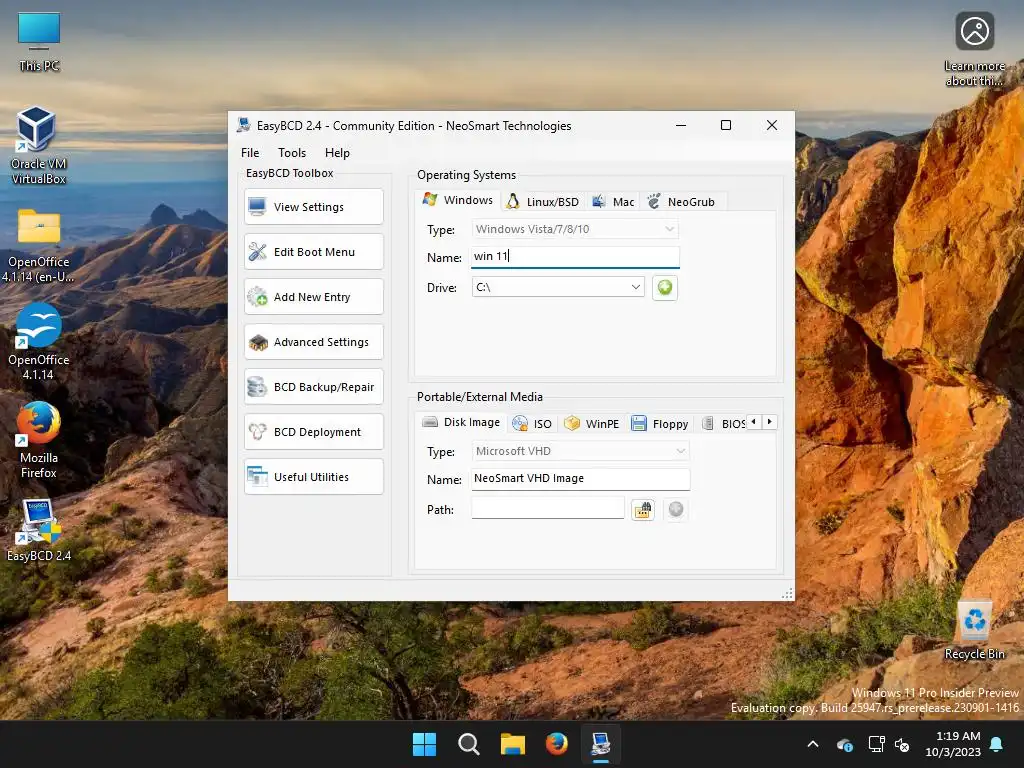Open the Help menu

(x=338, y=153)
